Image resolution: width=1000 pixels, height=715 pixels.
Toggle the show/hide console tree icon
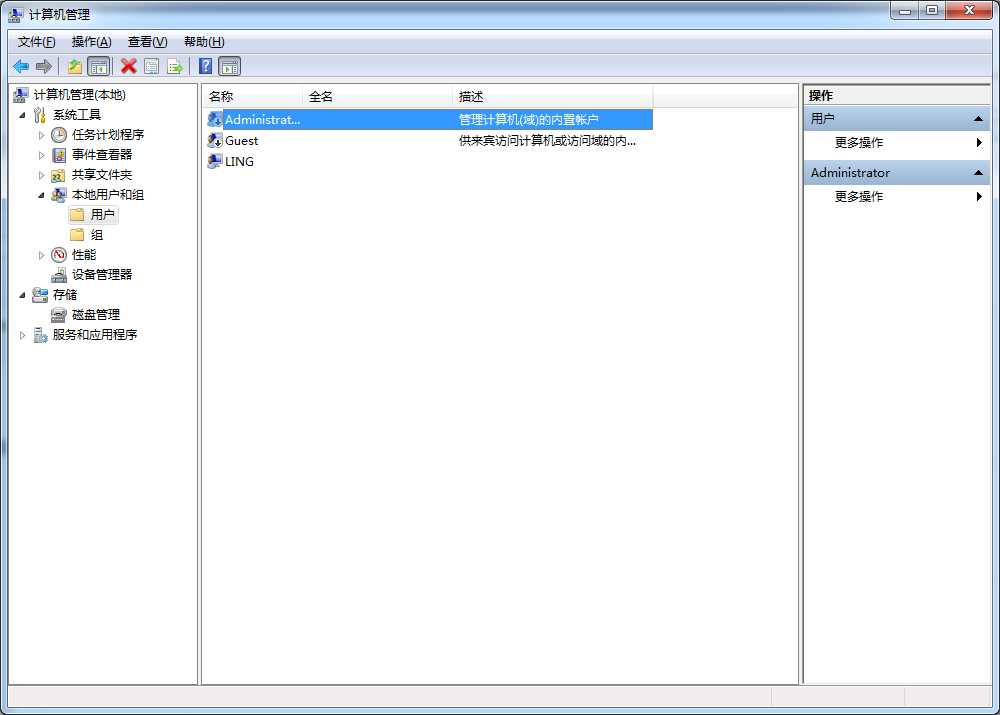(98, 66)
